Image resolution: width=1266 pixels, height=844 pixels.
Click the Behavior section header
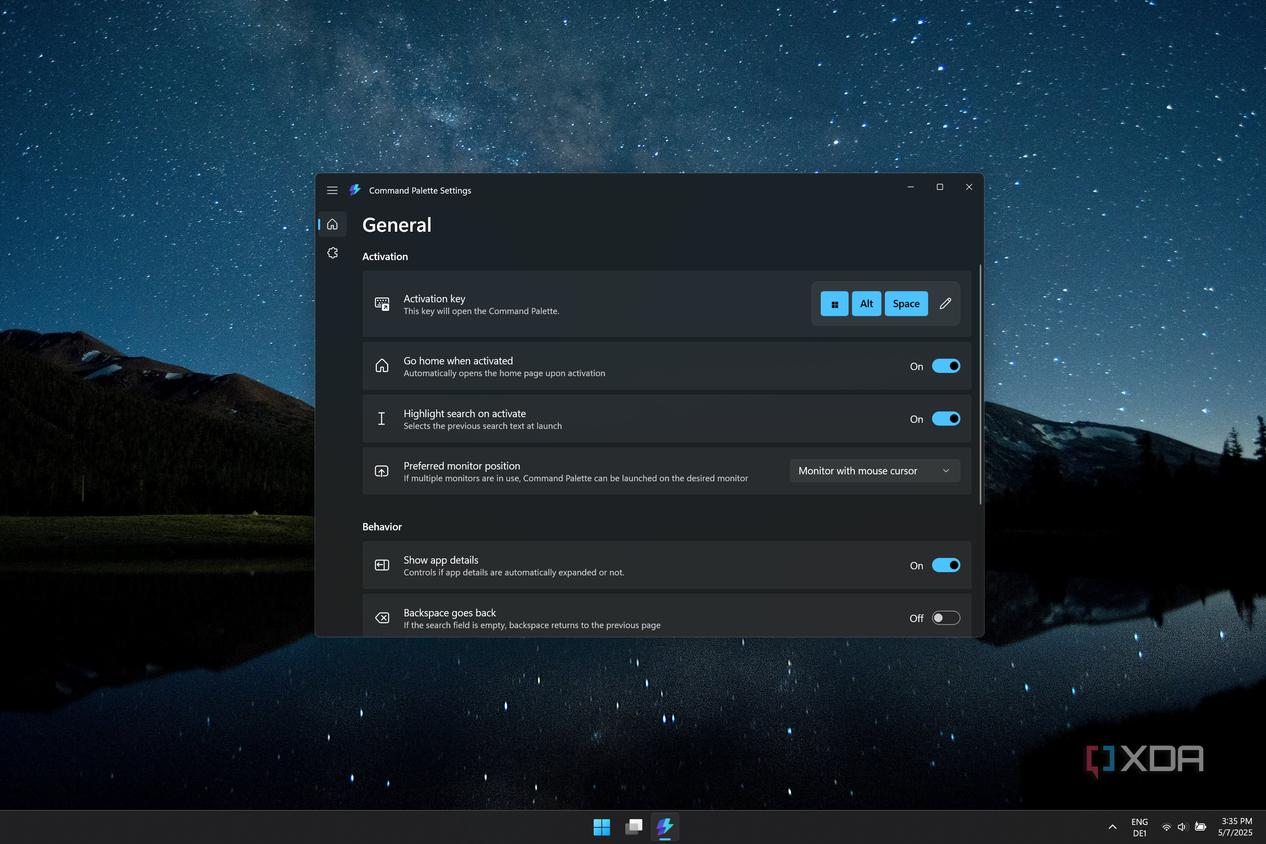(382, 527)
